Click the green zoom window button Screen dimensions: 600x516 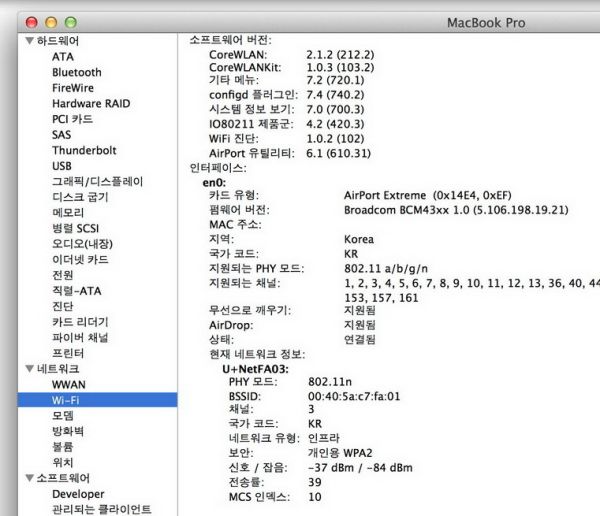71,23
